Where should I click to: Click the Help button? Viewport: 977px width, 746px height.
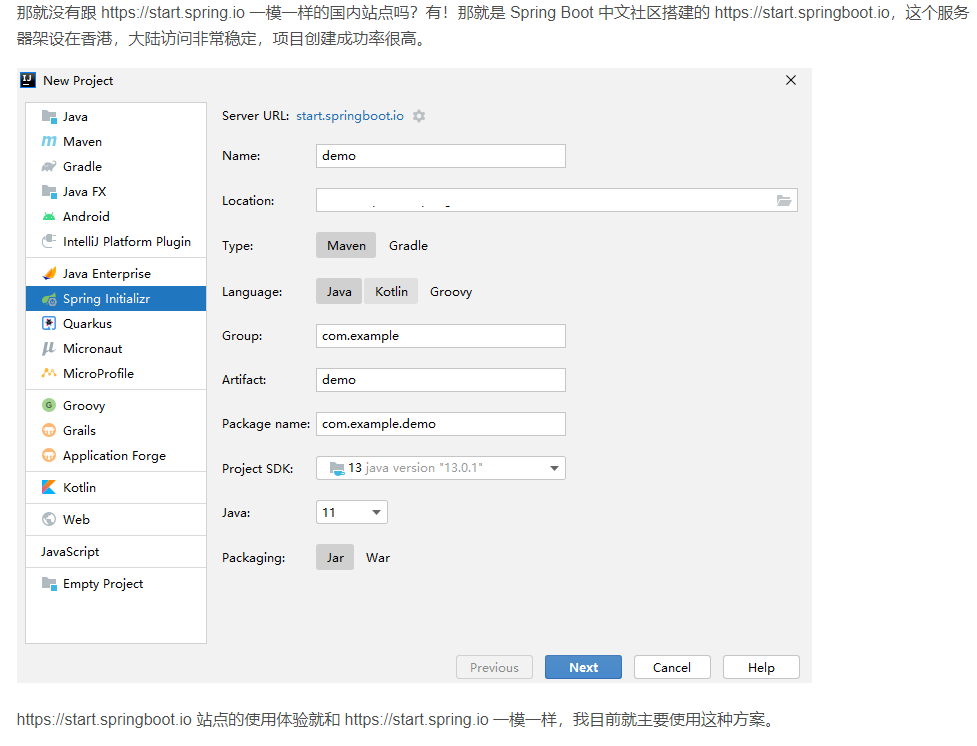point(761,667)
